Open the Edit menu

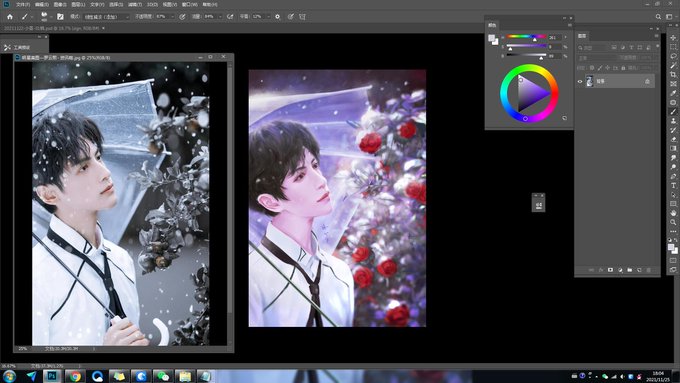pyautogui.click(x=42, y=4)
